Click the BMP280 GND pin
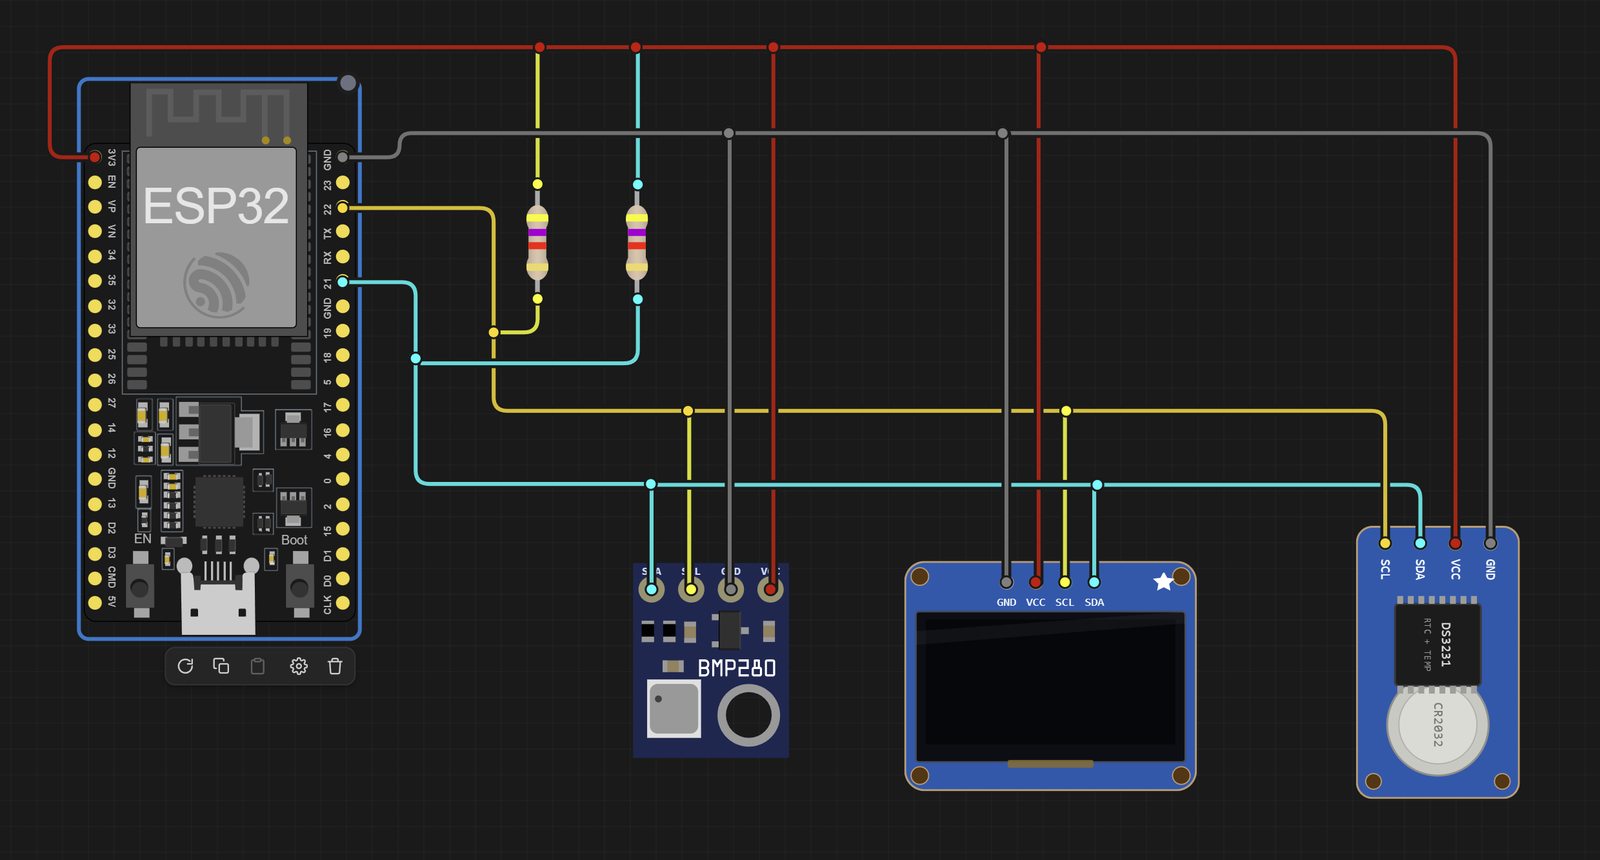The height and width of the screenshot is (860, 1600). click(731, 589)
